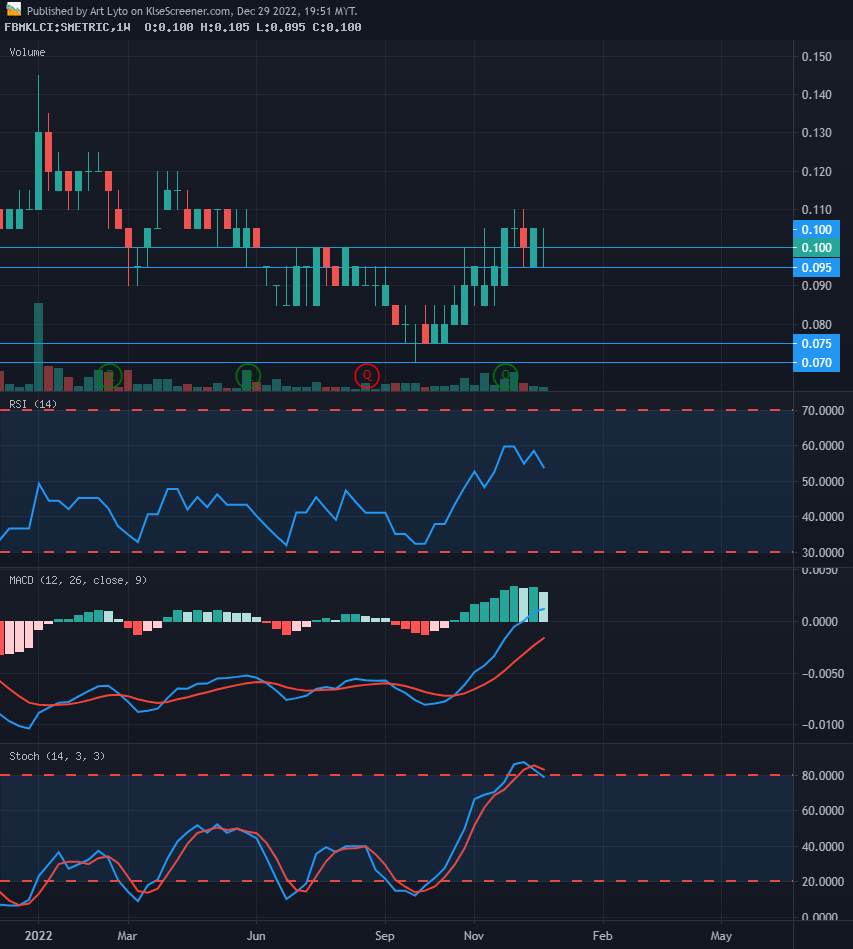Viewport: 853px width, 949px height.
Task: Select the red circled Q event marker near September
Action: 366,377
